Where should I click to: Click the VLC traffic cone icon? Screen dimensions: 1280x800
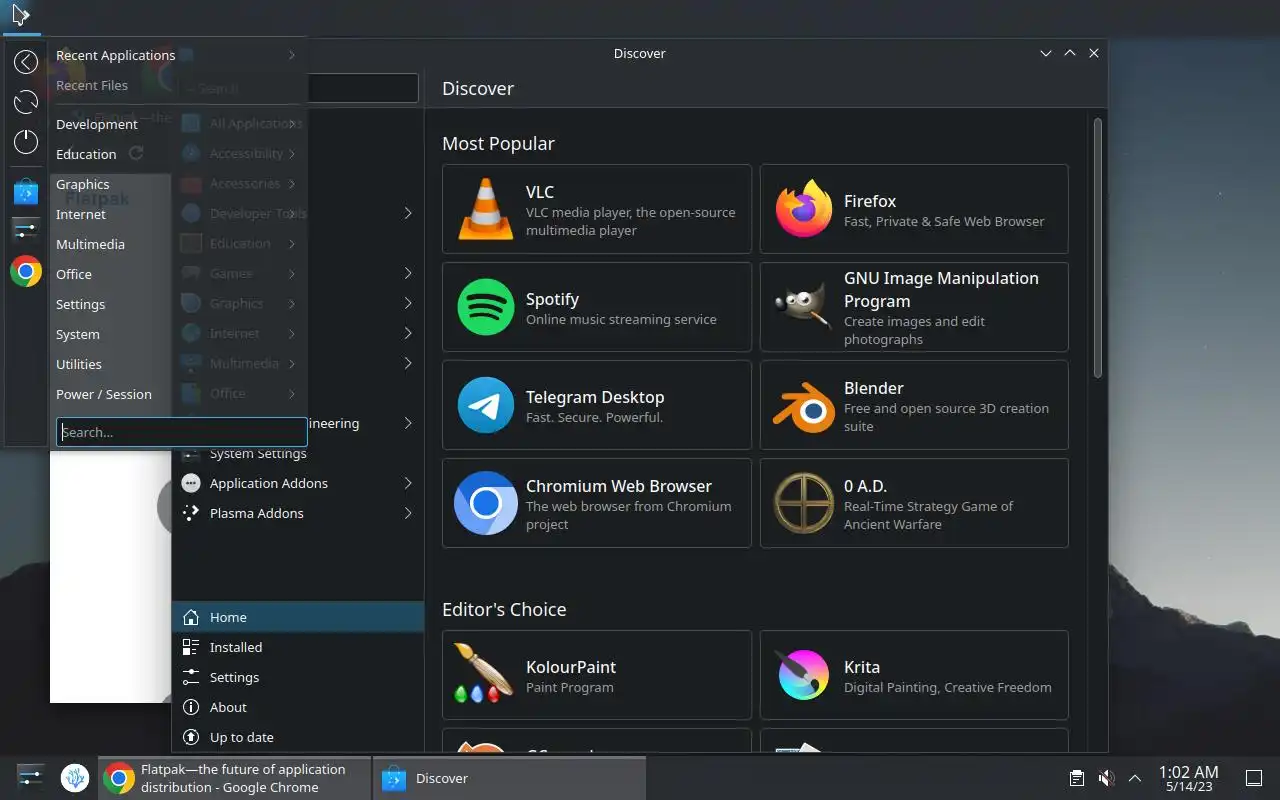tap(485, 209)
